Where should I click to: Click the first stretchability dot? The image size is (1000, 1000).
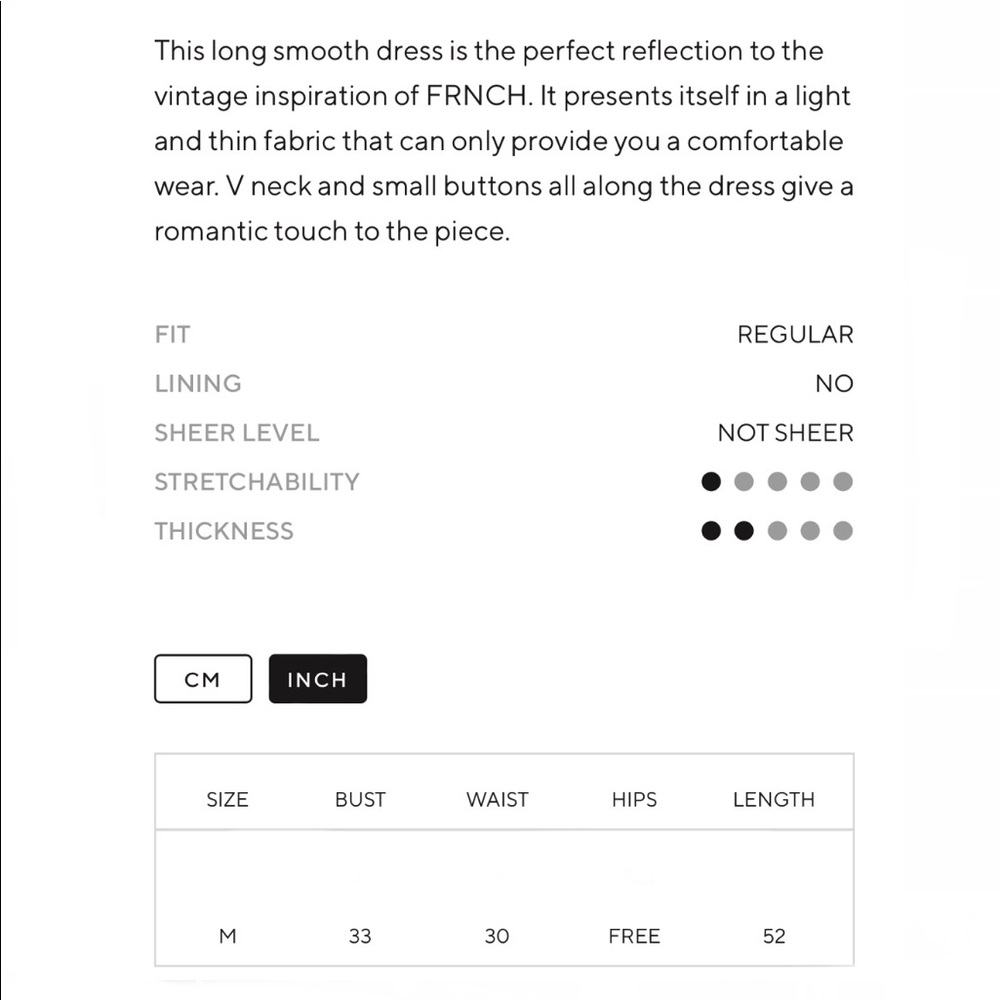click(x=711, y=482)
